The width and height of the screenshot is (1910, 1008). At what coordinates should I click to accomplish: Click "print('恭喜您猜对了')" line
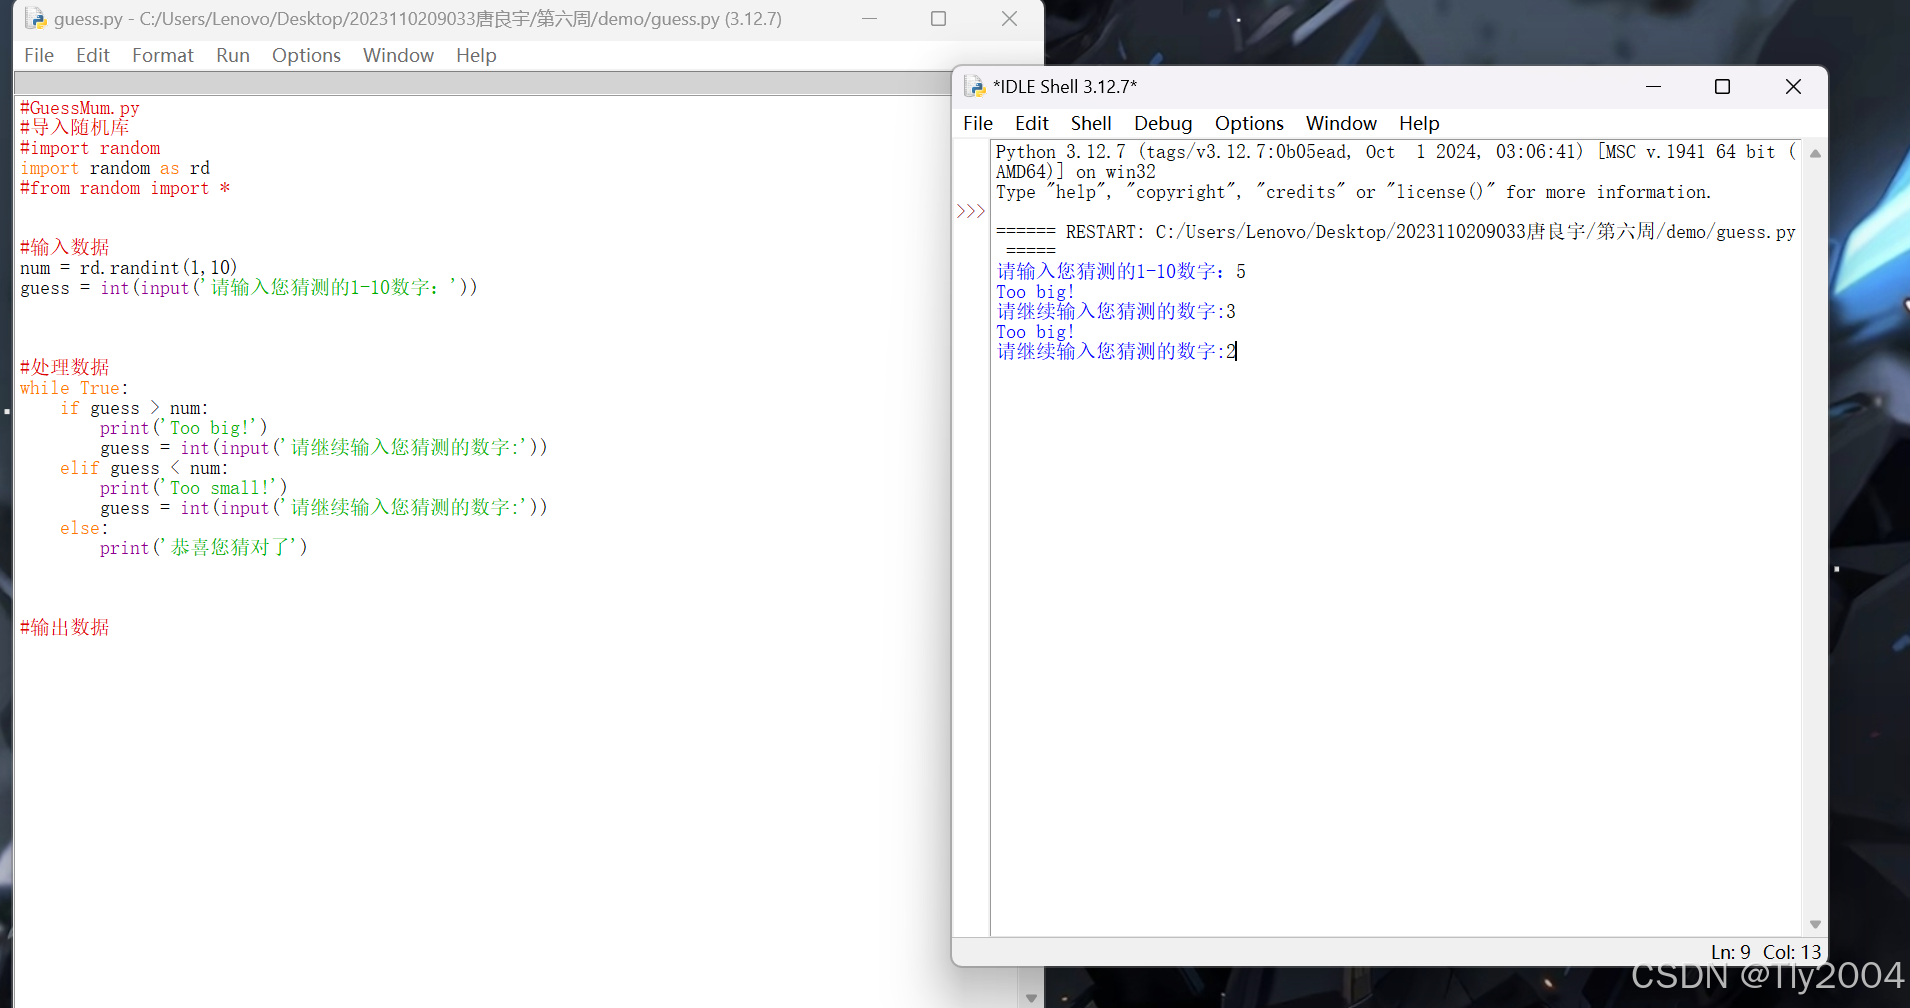click(203, 547)
